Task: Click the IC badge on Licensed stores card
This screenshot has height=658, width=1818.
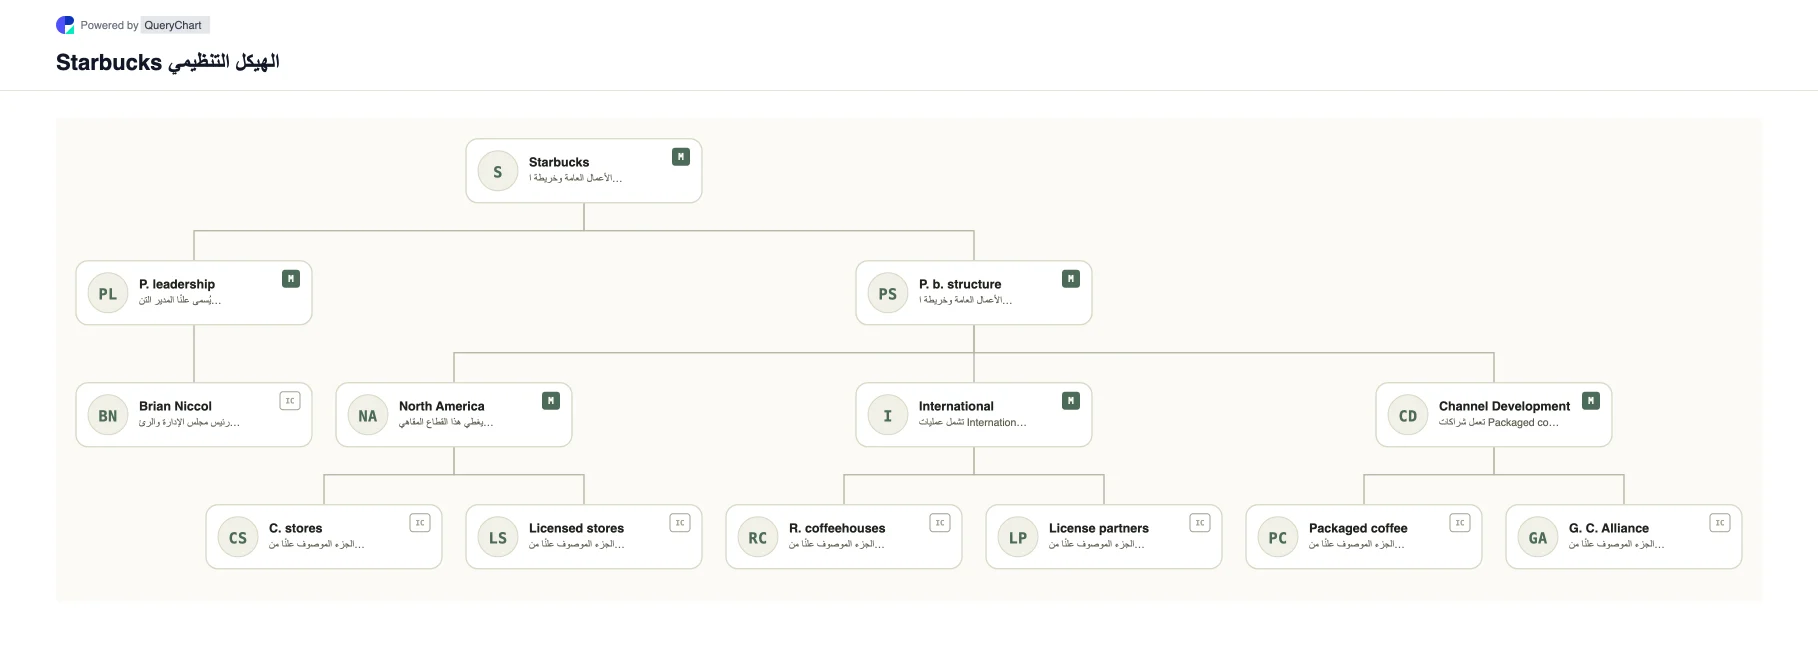Action: tap(680, 523)
